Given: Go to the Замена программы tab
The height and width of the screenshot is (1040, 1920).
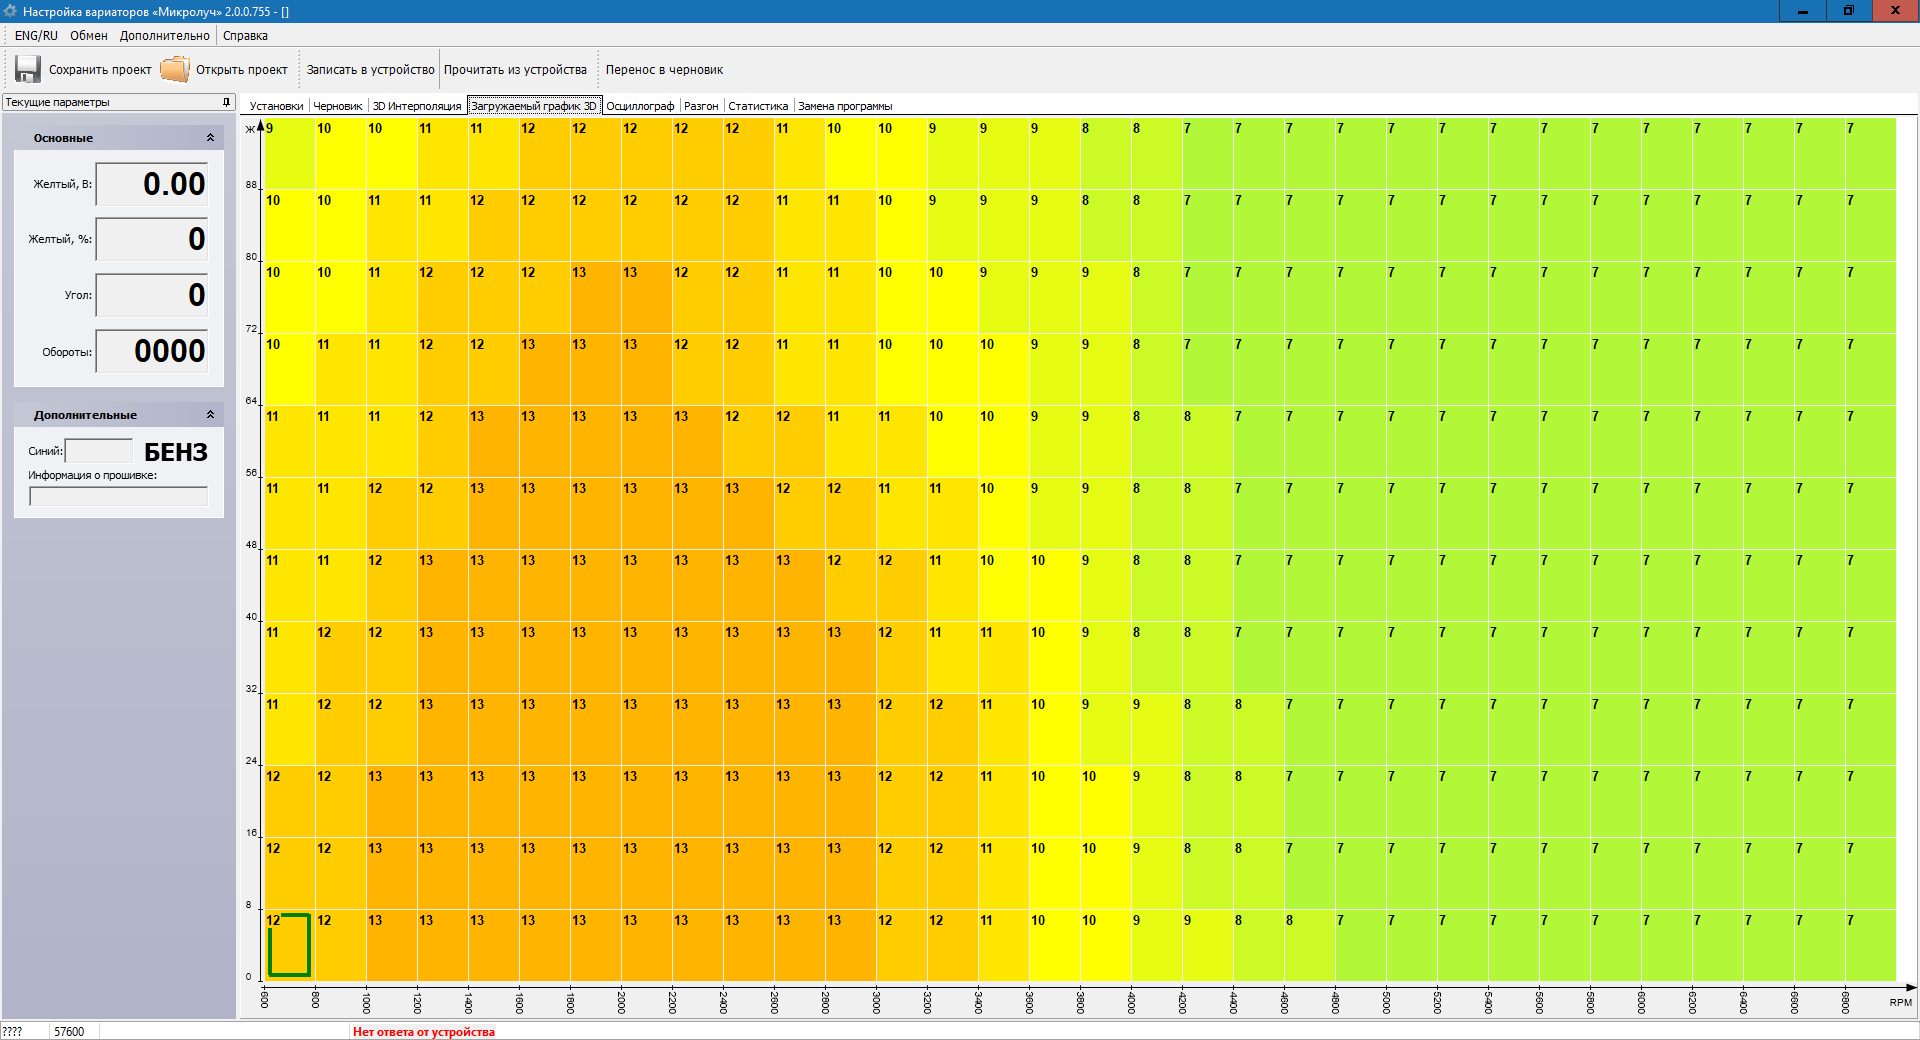Looking at the screenshot, I should point(845,106).
